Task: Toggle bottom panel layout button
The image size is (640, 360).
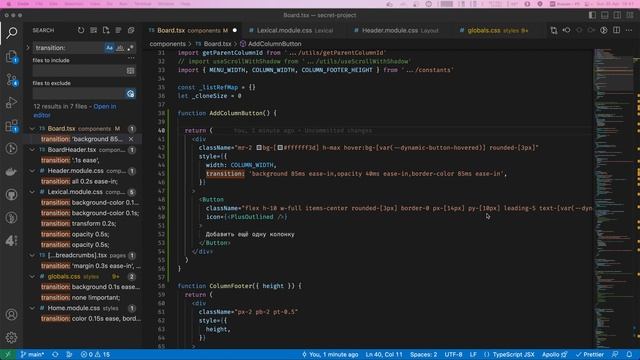Action: pos(604,15)
